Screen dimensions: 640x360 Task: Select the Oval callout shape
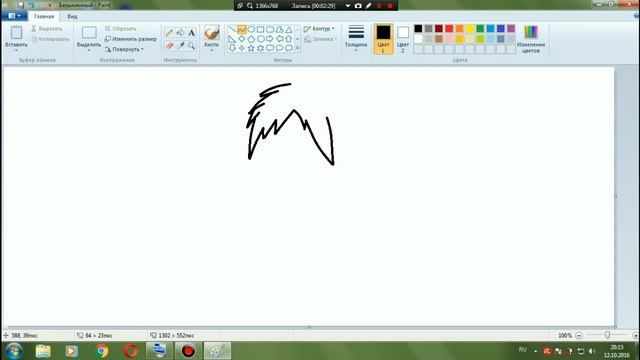click(279, 48)
